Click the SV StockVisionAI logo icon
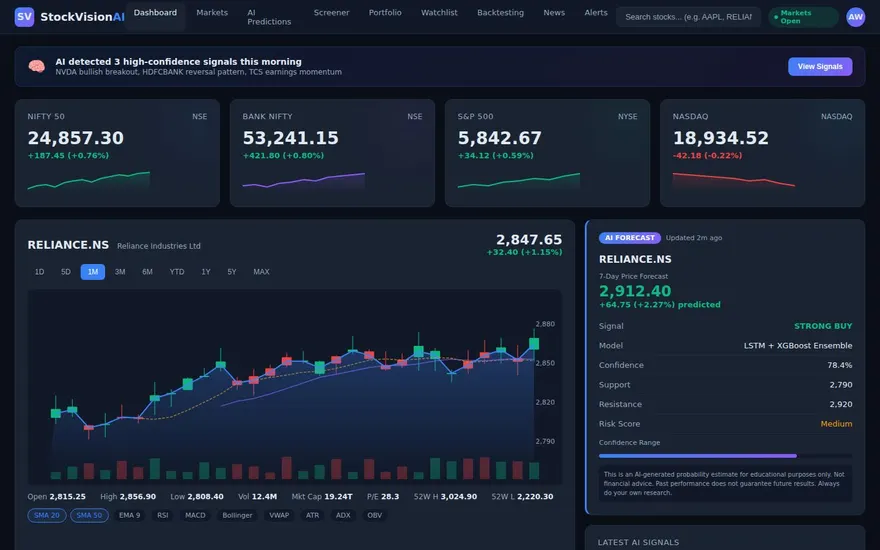 pyautogui.click(x=24, y=17)
